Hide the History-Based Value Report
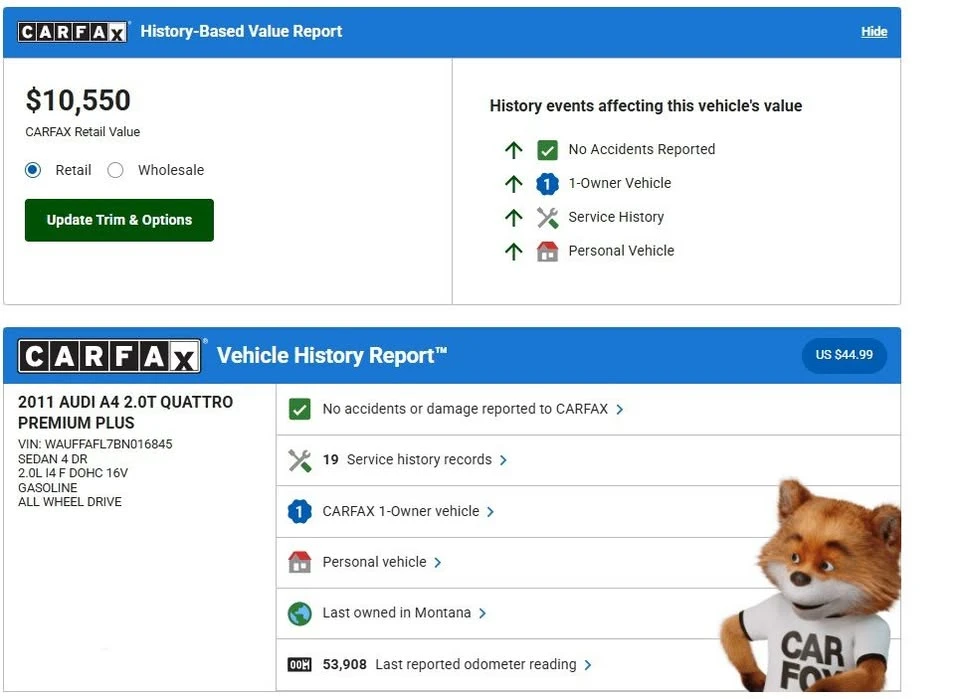 874,32
